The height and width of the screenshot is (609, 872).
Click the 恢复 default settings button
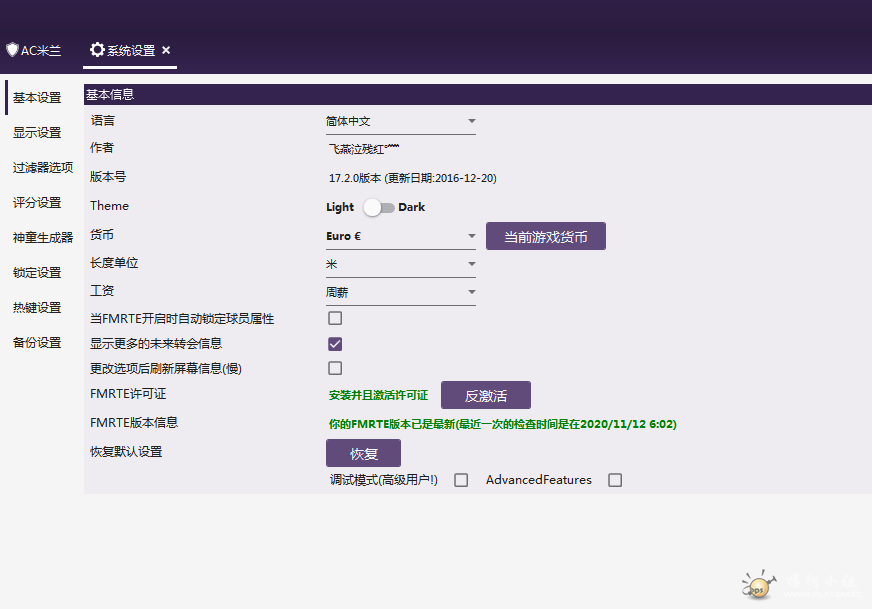pyautogui.click(x=364, y=453)
